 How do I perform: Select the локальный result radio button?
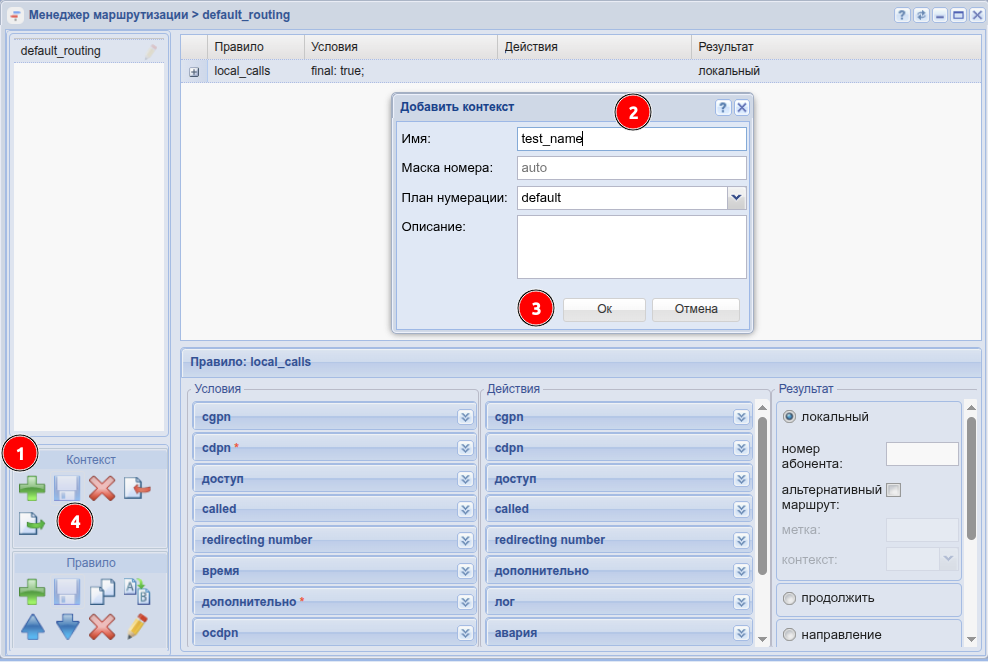point(789,416)
